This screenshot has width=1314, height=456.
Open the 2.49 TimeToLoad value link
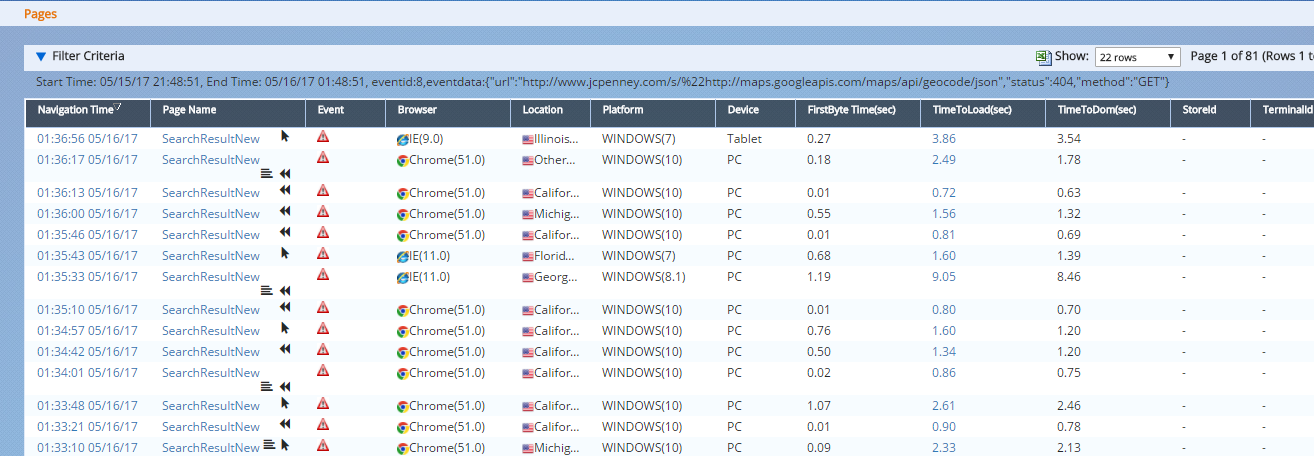pos(944,160)
